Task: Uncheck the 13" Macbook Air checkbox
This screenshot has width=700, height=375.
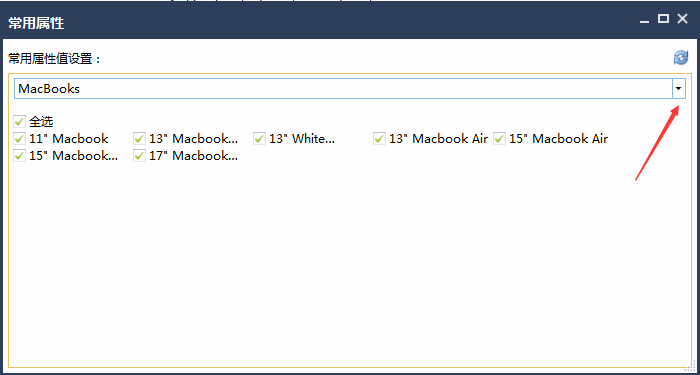Action: point(379,139)
